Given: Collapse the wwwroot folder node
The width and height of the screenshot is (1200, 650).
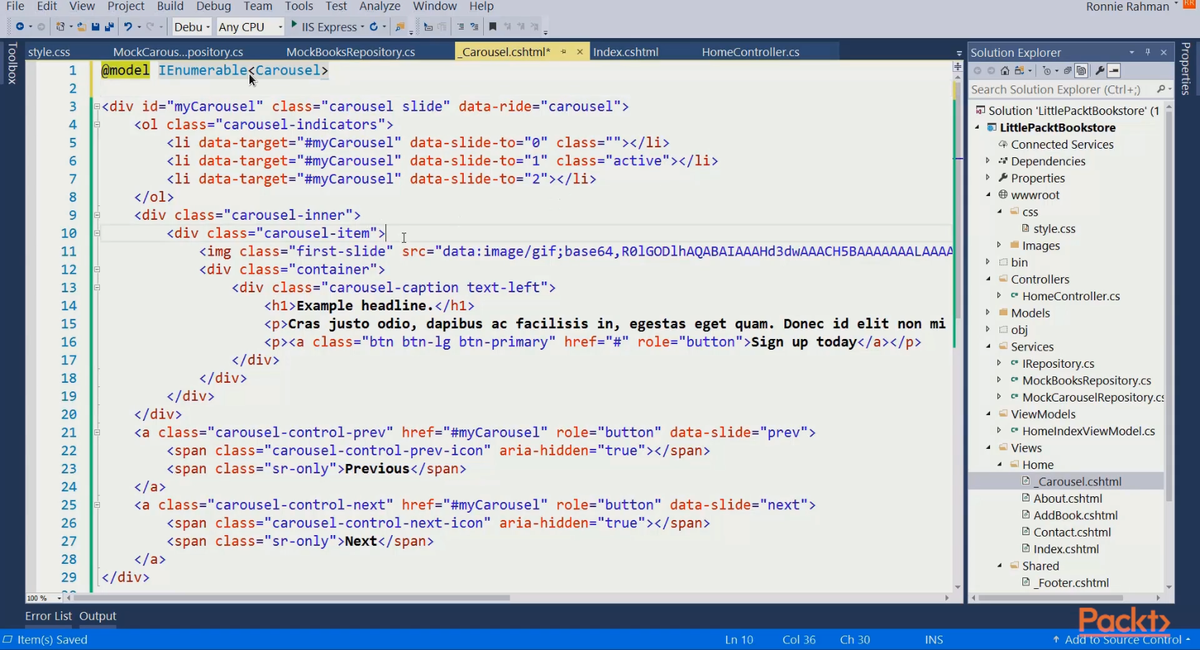Looking at the screenshot, I should click(x=988, y=195).
